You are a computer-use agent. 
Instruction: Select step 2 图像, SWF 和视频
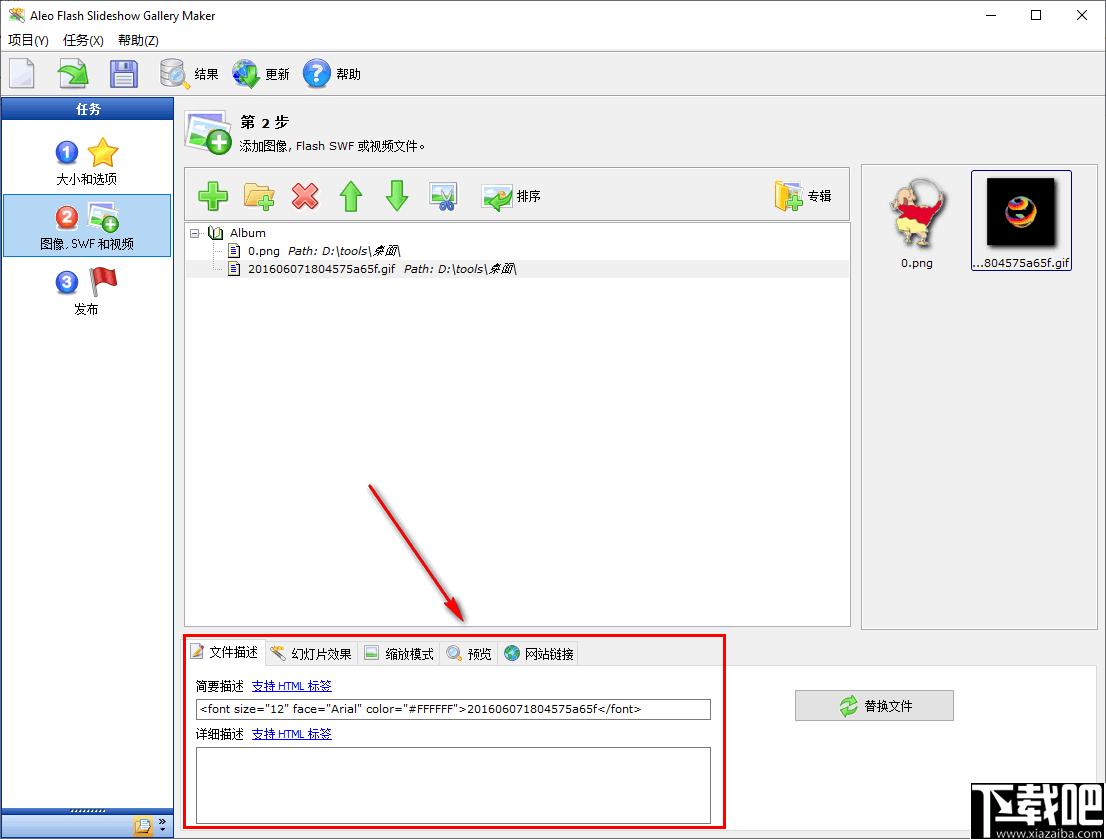click(87, 226)
